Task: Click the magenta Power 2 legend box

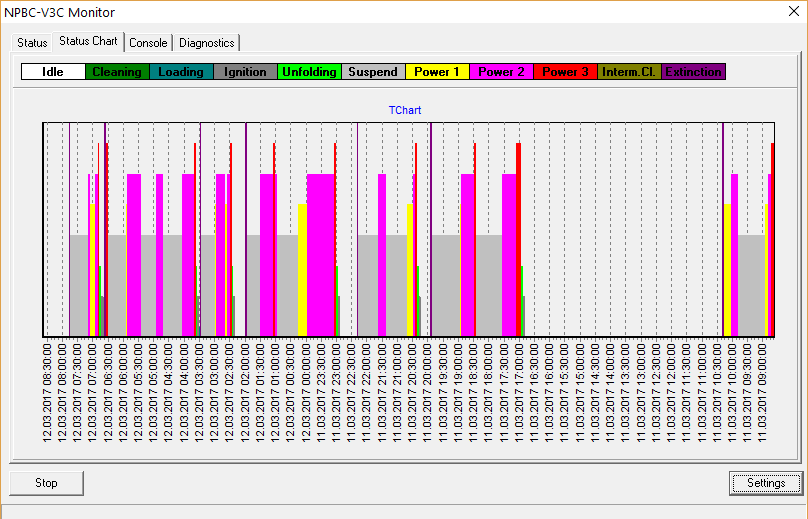Action: click(x=501, y=72)
